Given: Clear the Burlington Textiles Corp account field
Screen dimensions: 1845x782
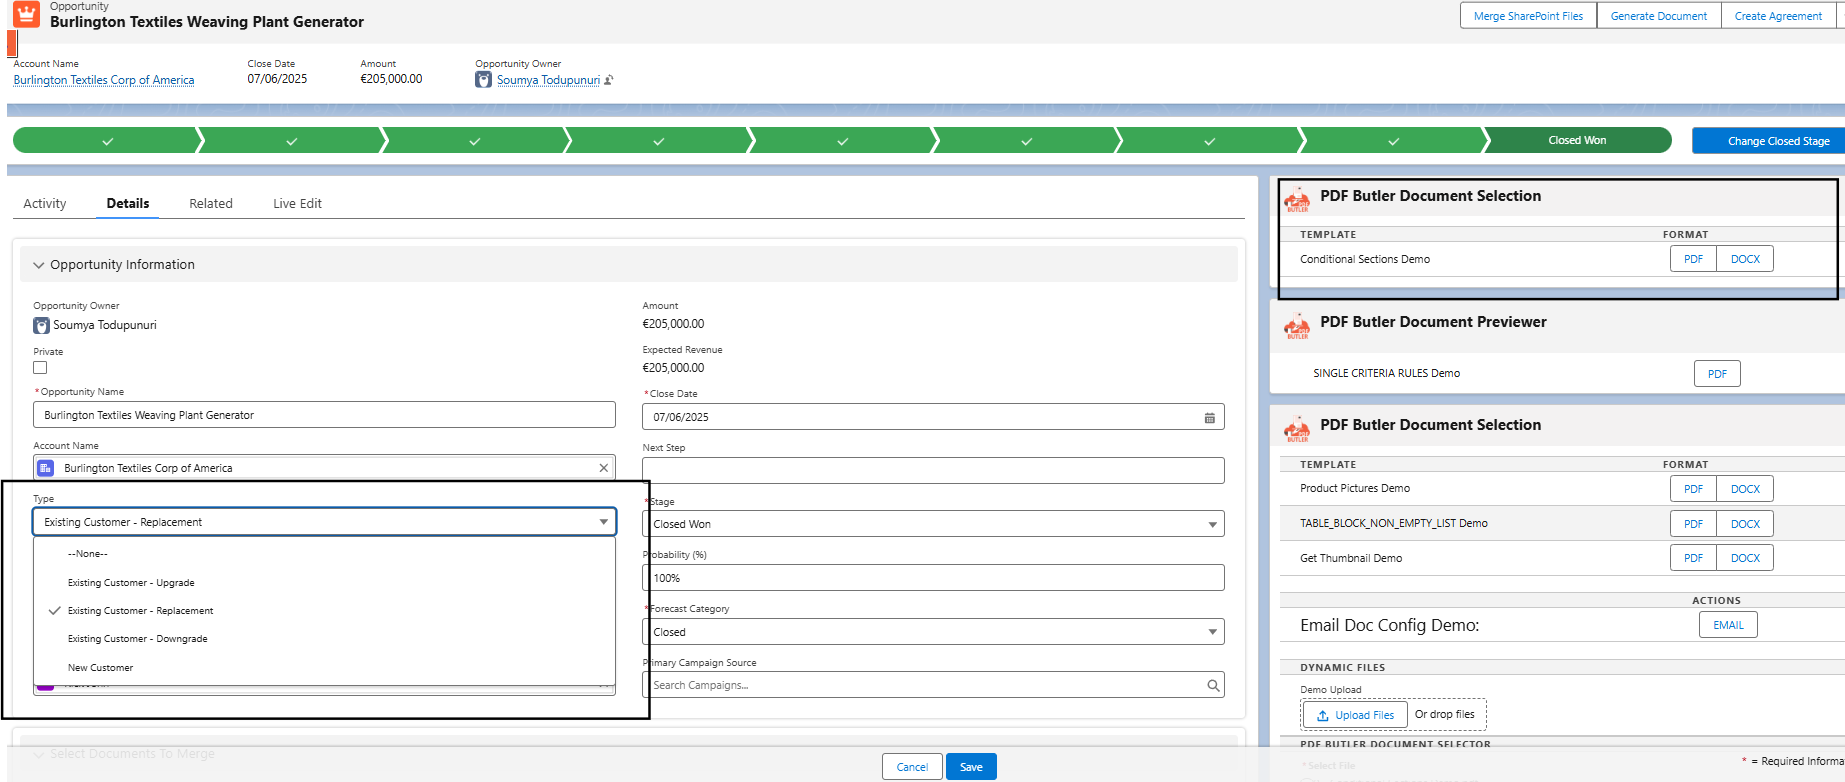Looking at the screenshot, I should [603, 468].
